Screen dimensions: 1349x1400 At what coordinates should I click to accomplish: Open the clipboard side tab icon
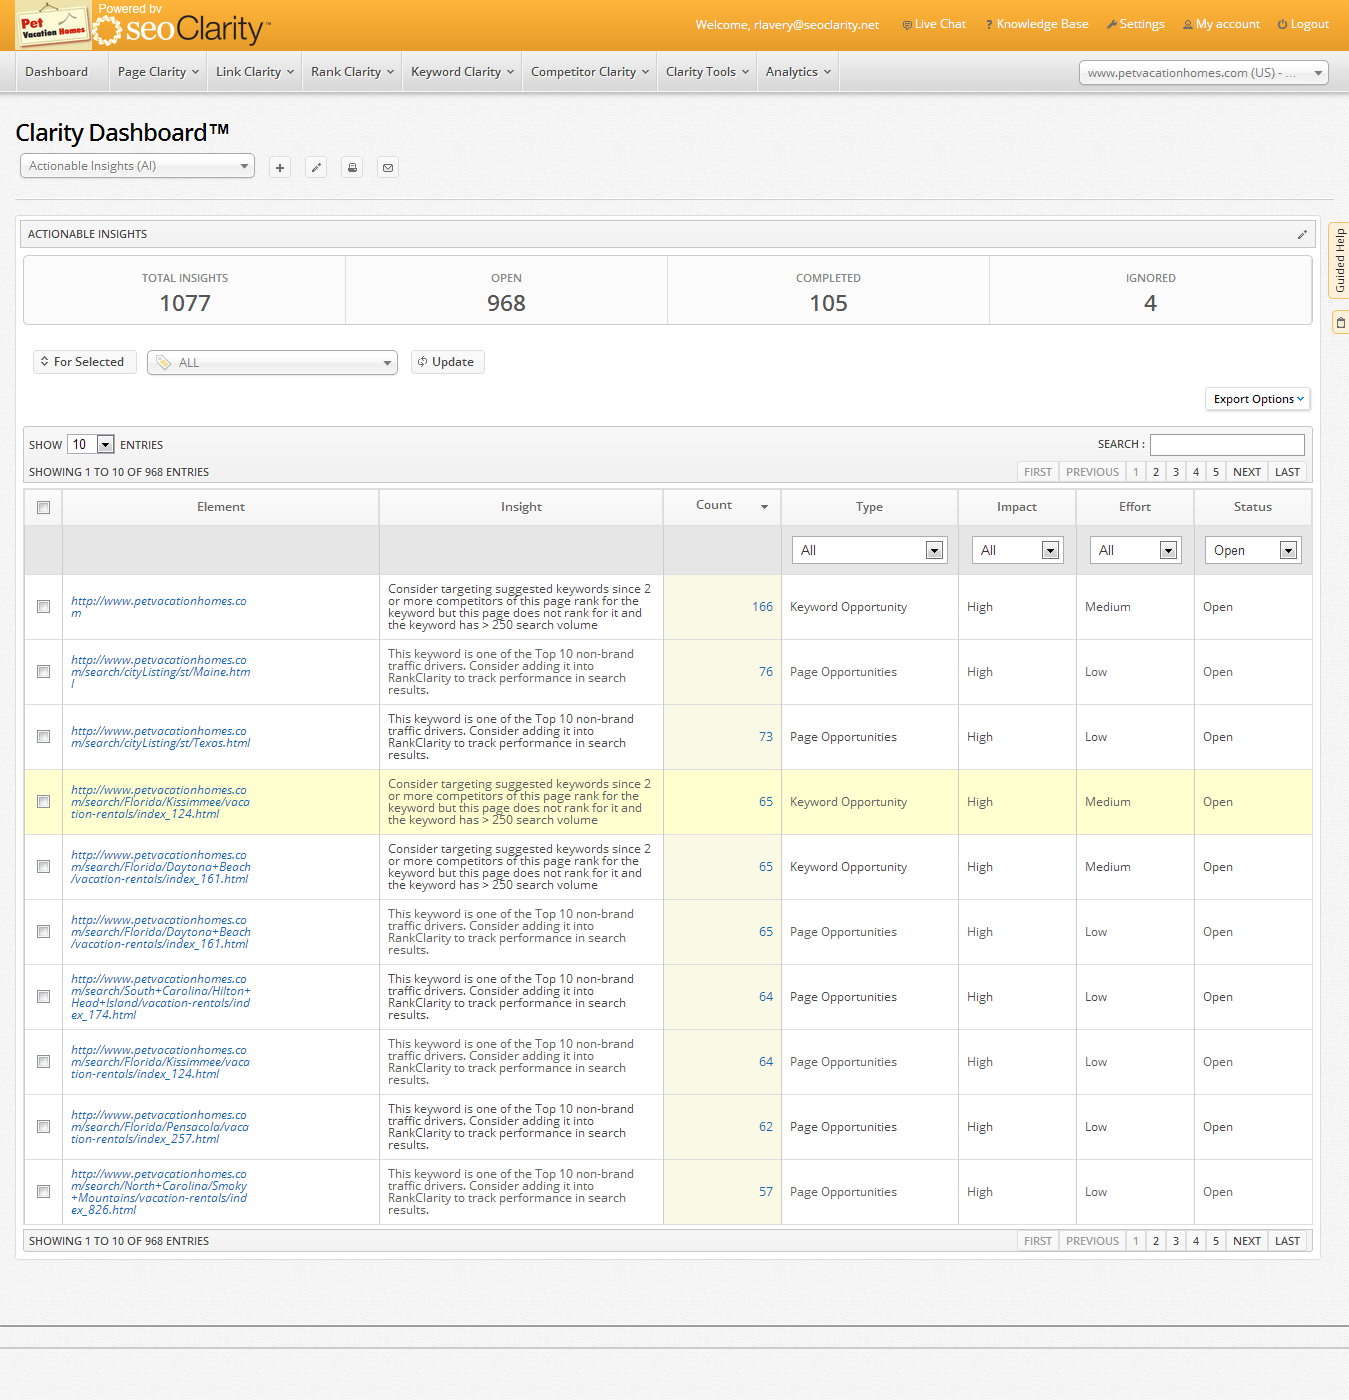(1340, 323)
